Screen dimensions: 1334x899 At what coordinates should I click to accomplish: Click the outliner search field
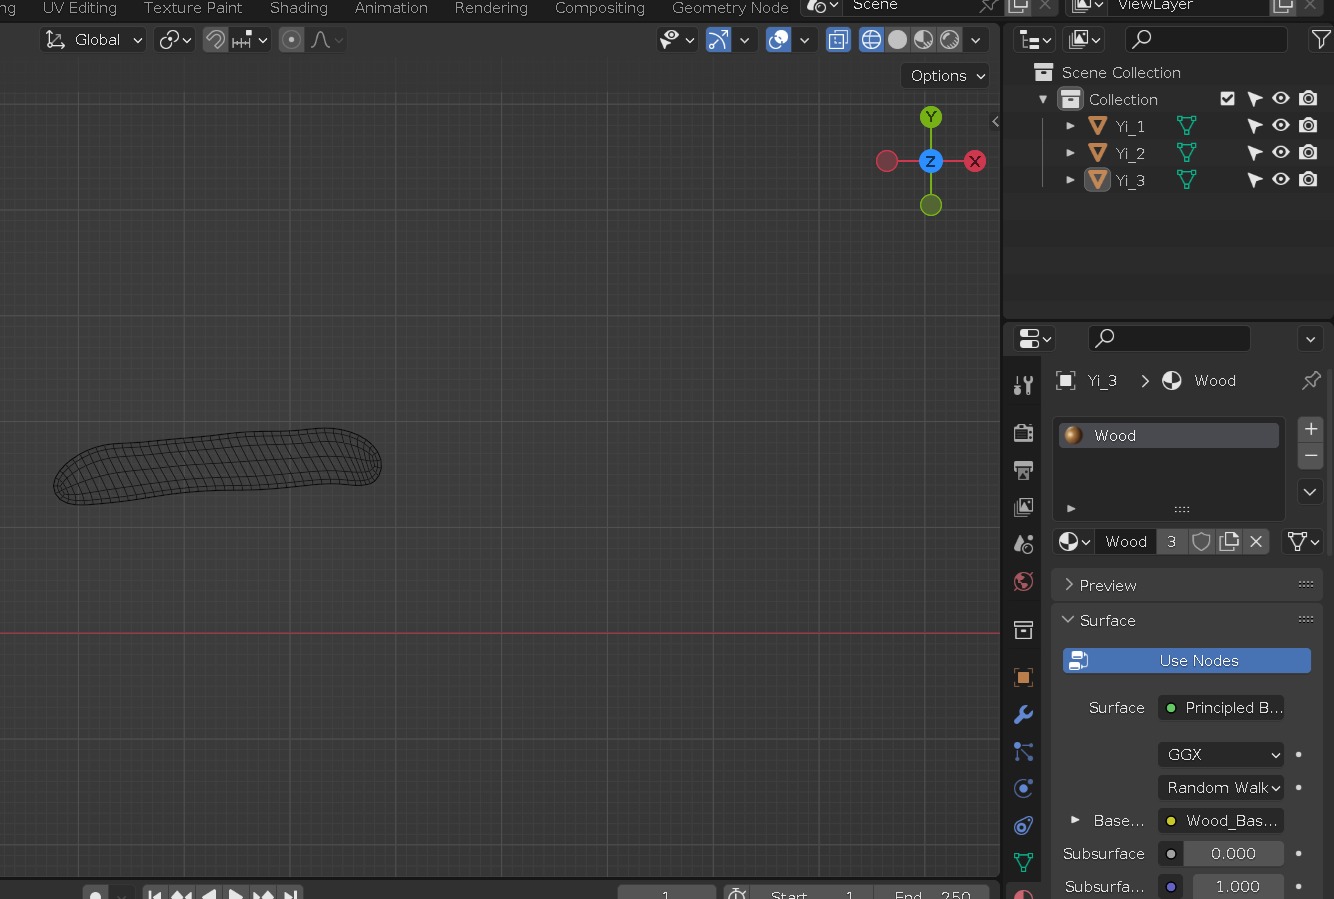[1206, 39]
